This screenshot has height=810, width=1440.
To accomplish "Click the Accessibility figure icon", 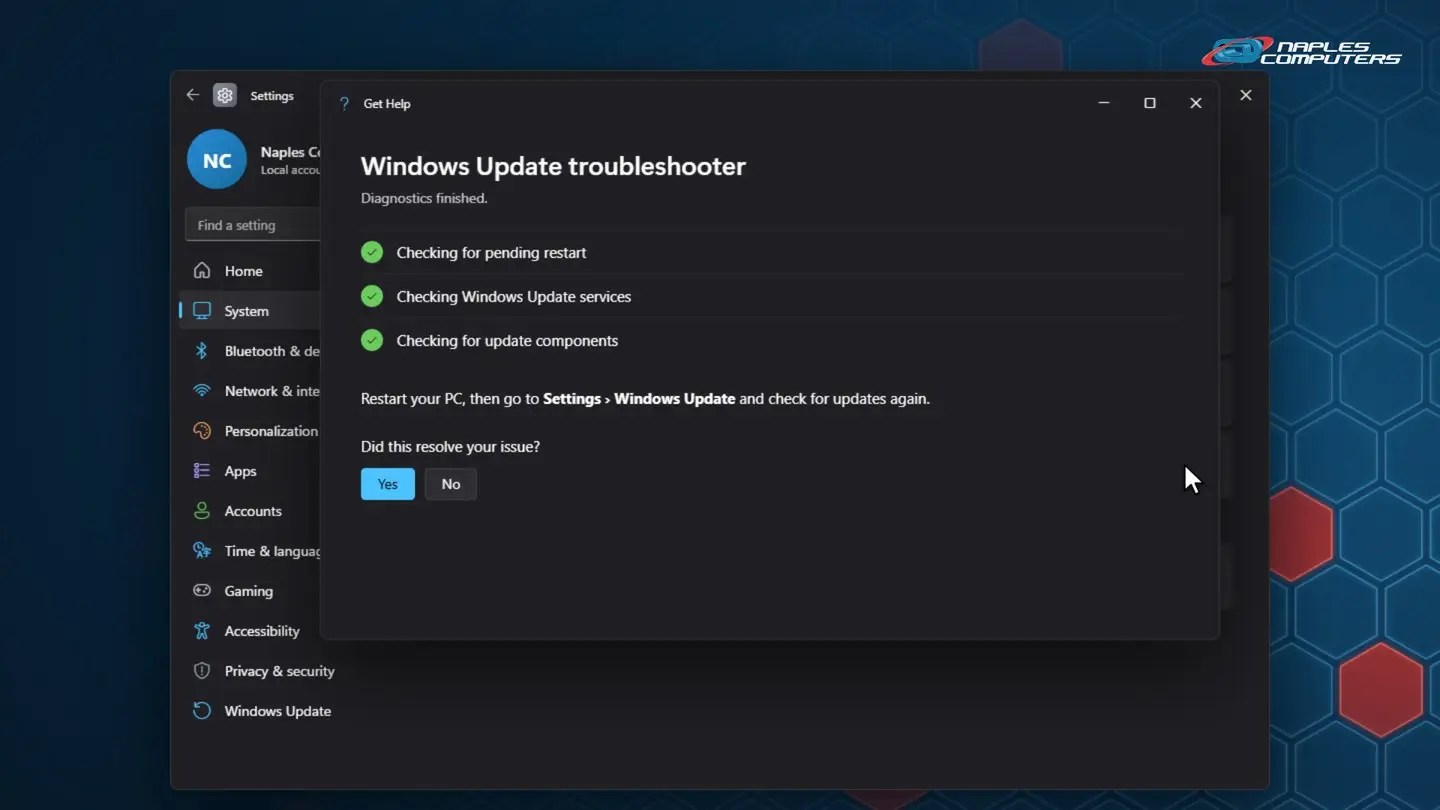I will 202,631.
